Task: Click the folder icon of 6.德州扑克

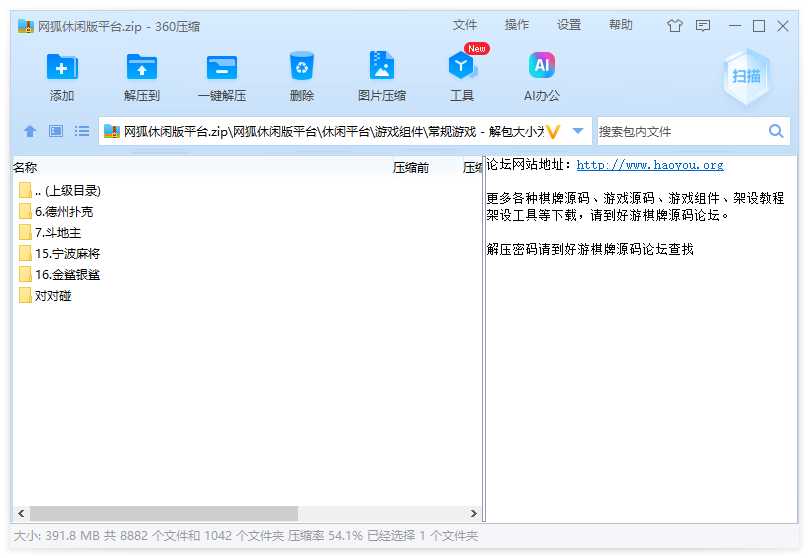Action: coord(25,211)
